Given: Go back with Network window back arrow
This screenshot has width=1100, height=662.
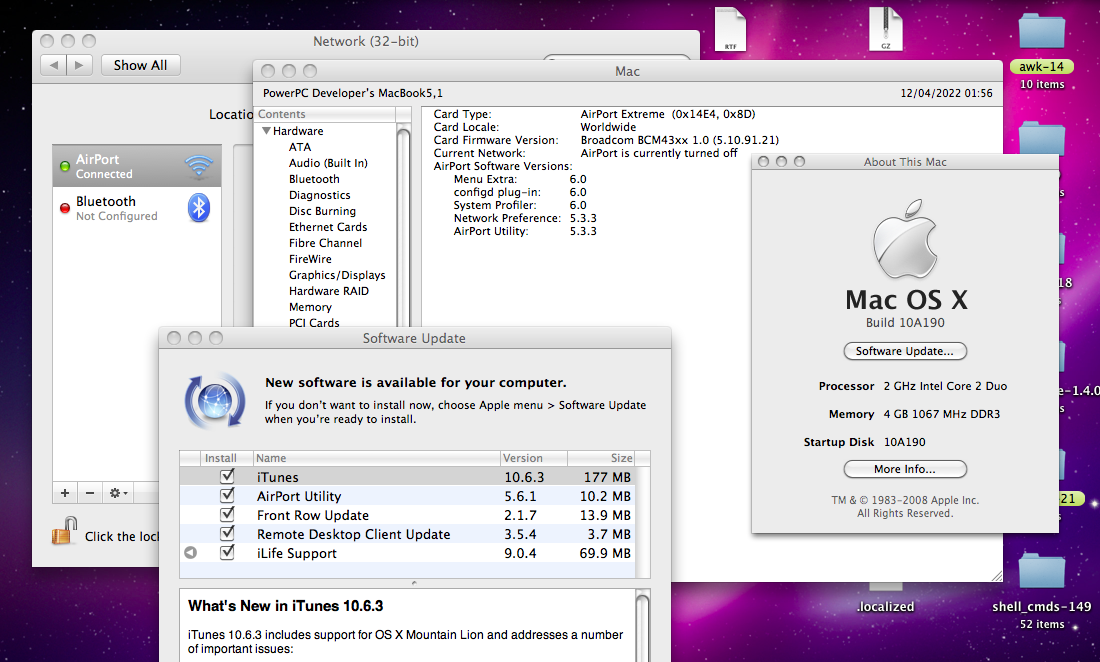Looking at the screenshot, I should 53,65.
